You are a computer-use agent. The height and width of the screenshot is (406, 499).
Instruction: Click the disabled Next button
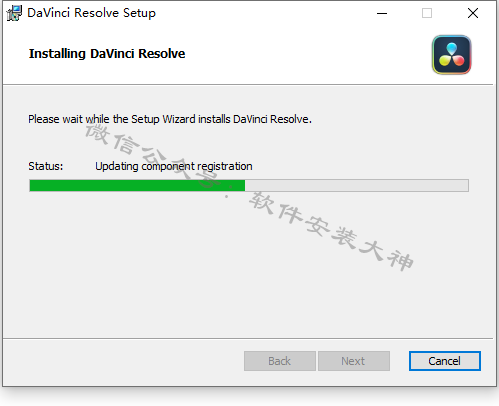(354, 361)
